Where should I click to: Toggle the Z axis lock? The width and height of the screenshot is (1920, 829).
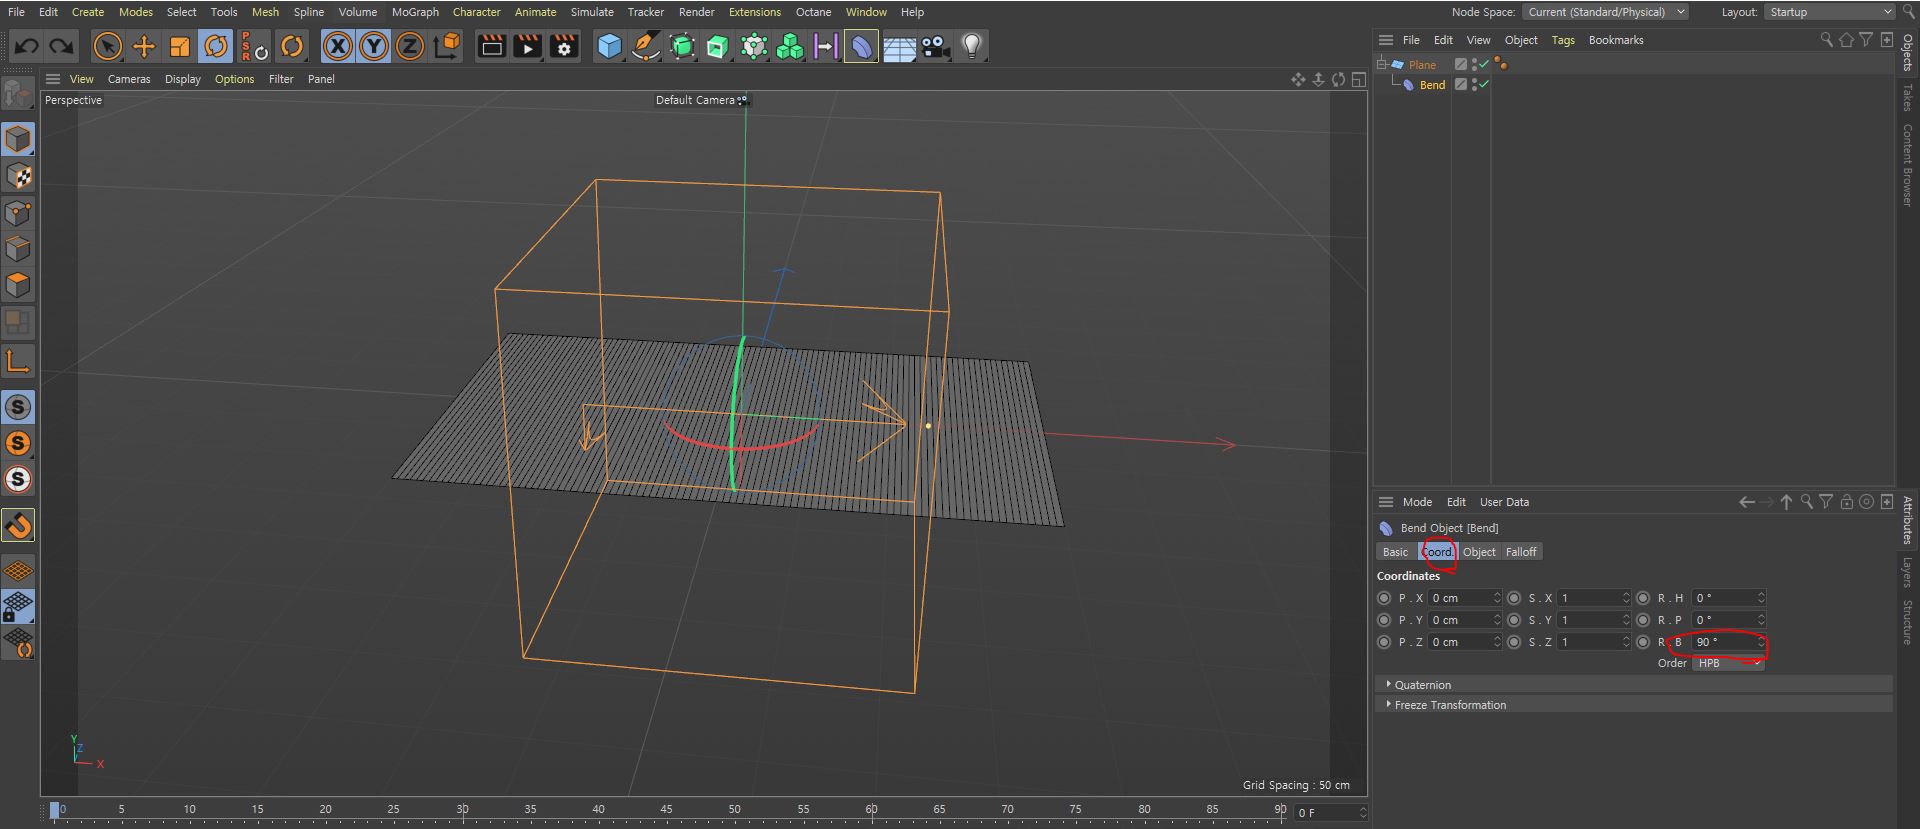pyautogui.click(x=410, y=46)
